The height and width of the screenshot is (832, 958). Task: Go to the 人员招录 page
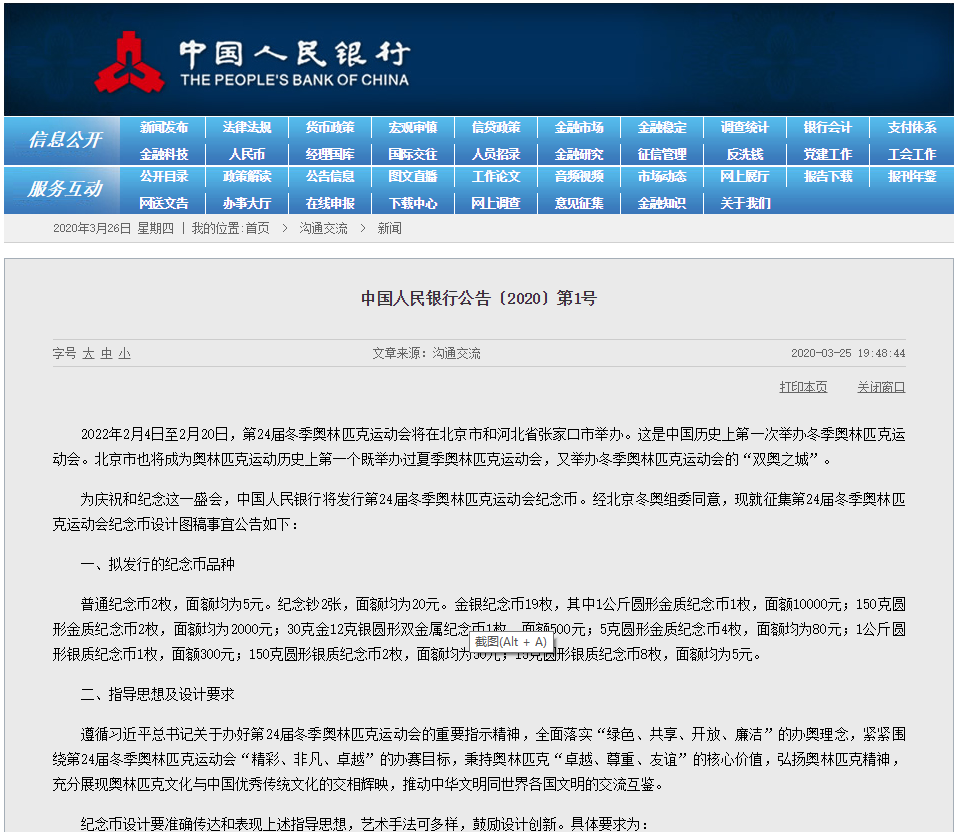pos(496,155)
